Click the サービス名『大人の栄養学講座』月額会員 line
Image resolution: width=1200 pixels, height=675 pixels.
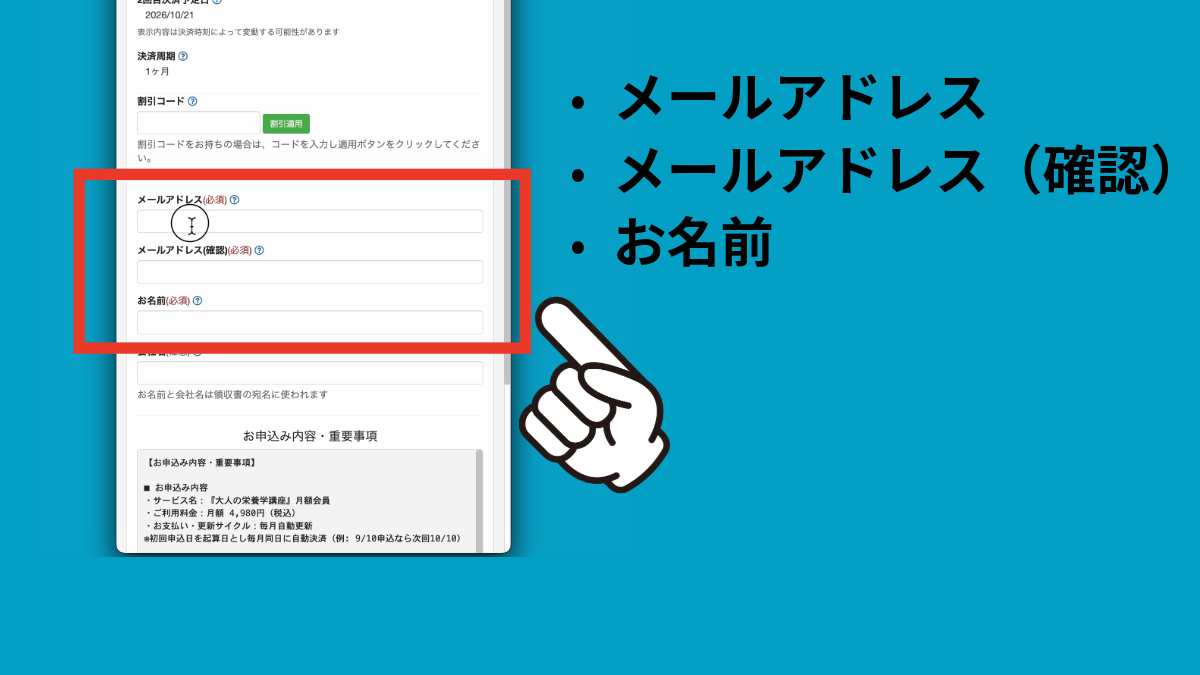pos(236,500)
